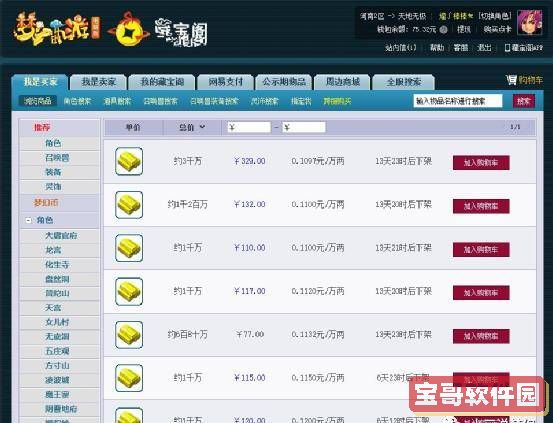
Task: Add the ¥117.00 listing to cart
Action: click(x=481, y=293)
